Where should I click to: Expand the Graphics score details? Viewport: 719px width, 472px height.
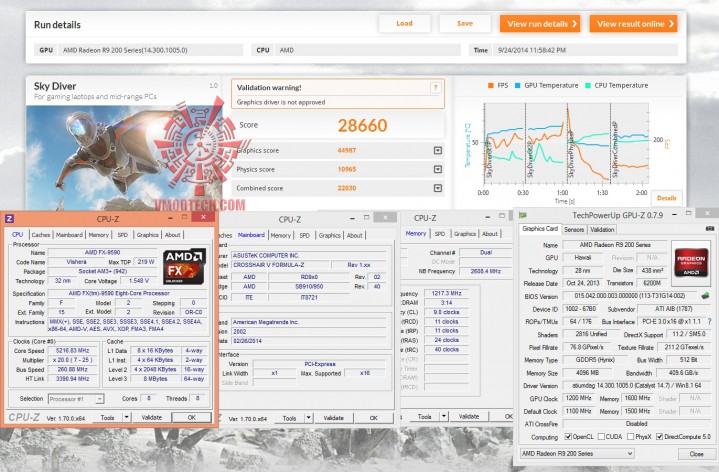pyautogui.click(x=438, y=150)
